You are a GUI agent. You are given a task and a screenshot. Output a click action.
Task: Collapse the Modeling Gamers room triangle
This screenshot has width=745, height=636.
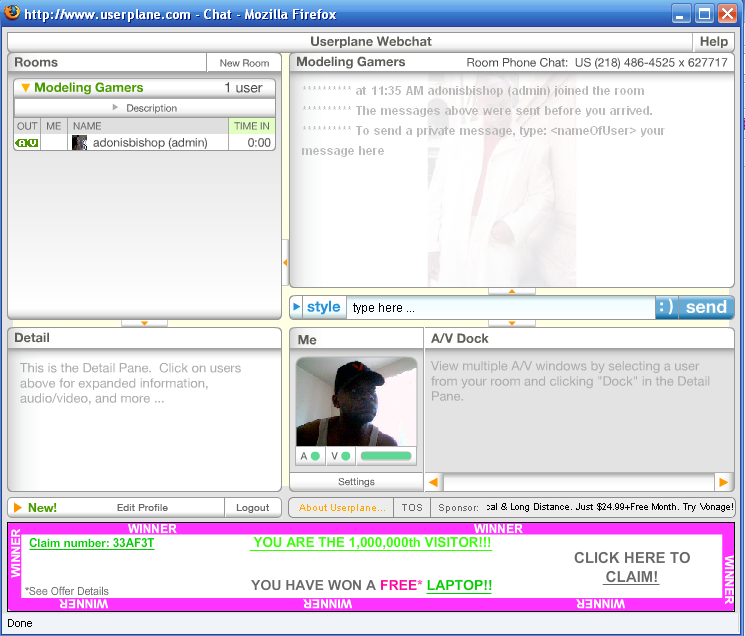(26, 87)
